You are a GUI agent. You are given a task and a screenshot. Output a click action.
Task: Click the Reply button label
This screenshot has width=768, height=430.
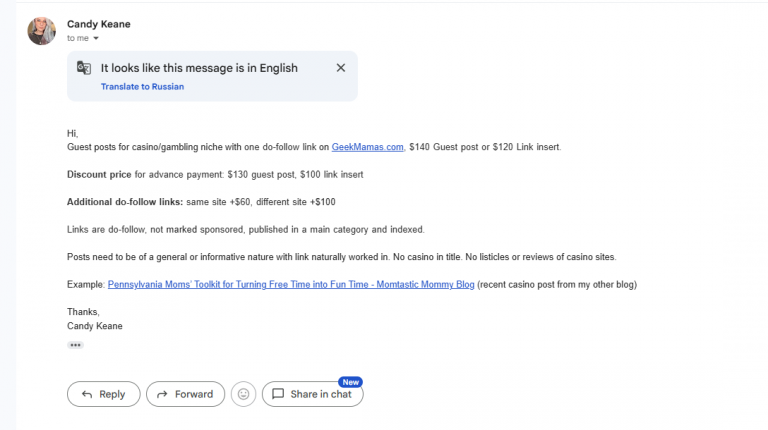[112, 394]
